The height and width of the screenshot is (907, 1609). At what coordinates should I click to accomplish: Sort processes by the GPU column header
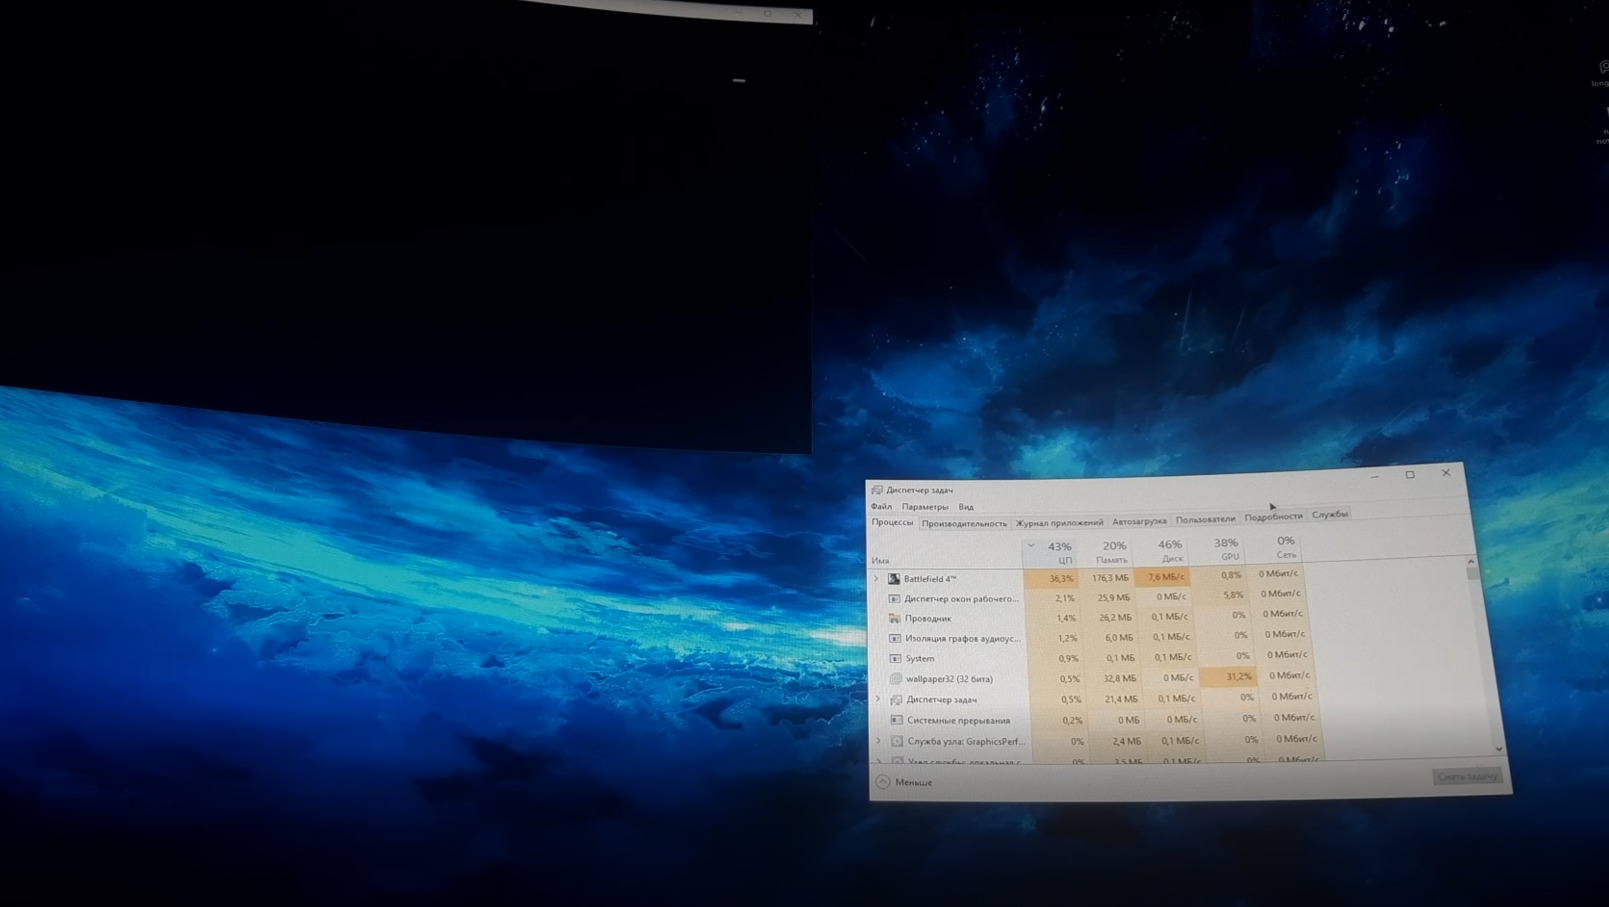pyautogui.click(x=1226, y=548)
